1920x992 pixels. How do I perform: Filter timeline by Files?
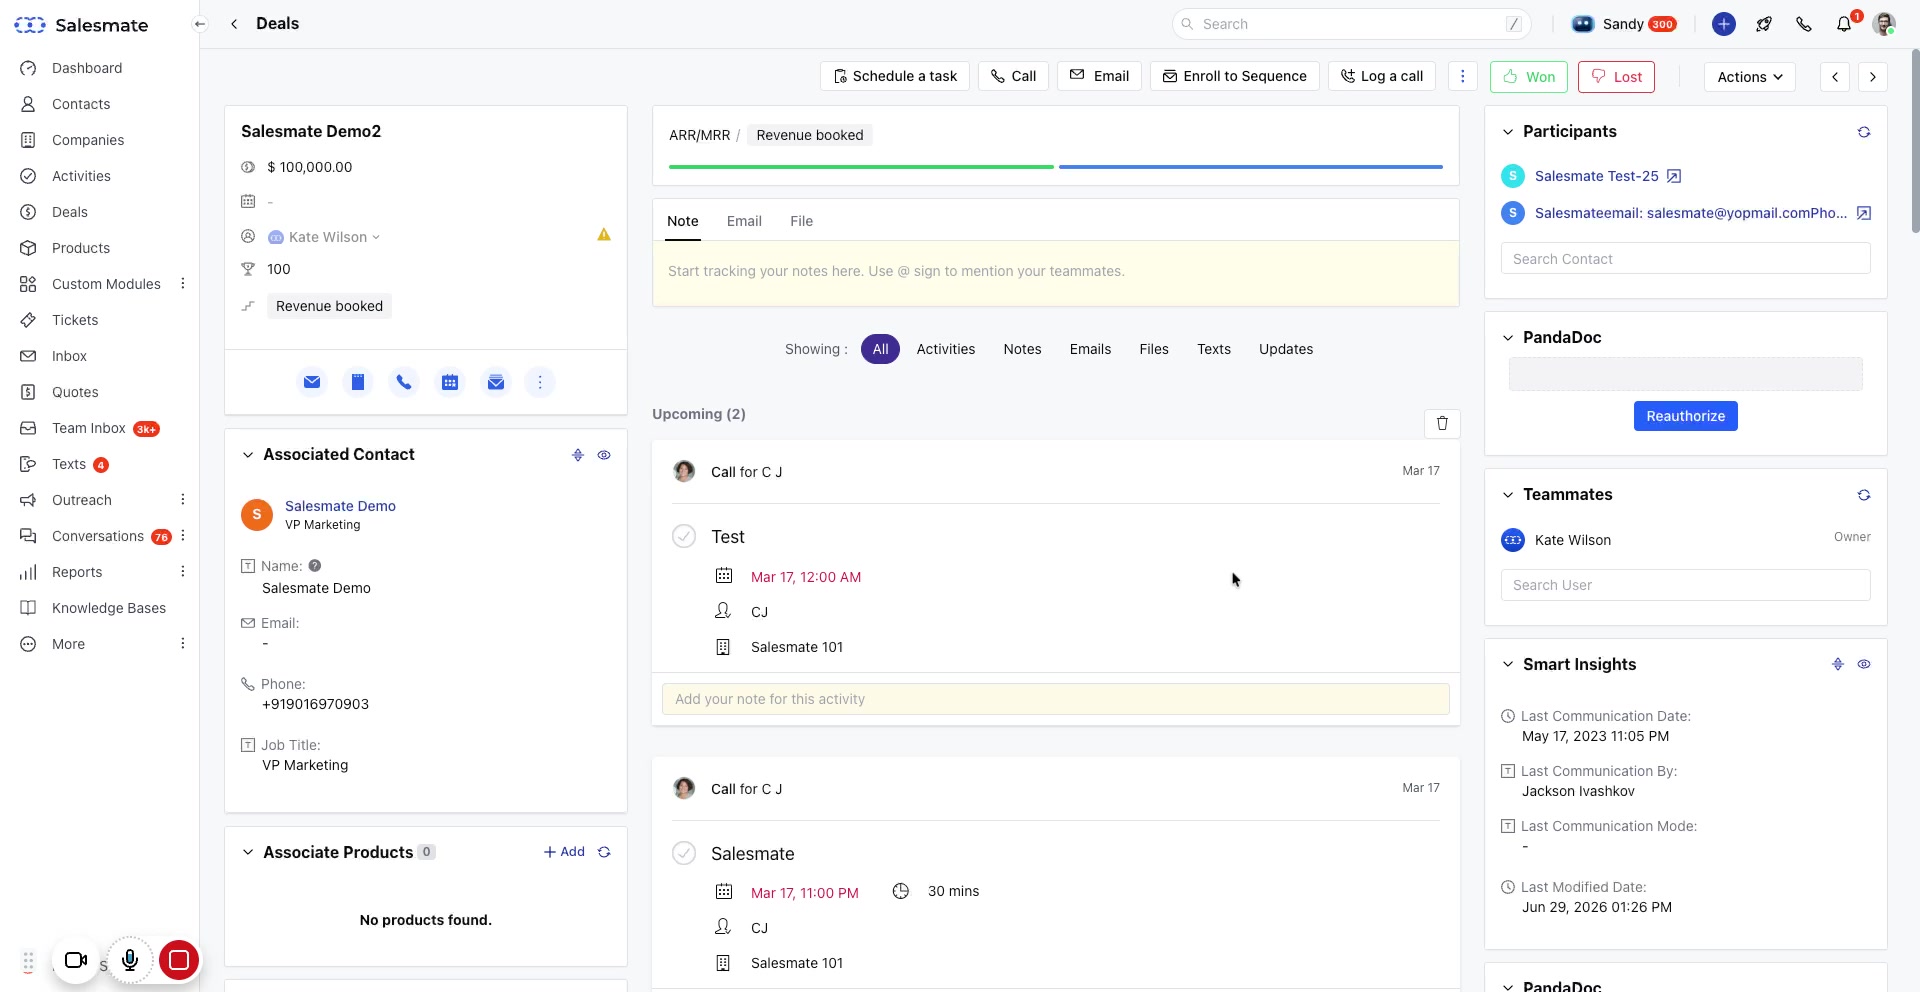point(1154,349)
